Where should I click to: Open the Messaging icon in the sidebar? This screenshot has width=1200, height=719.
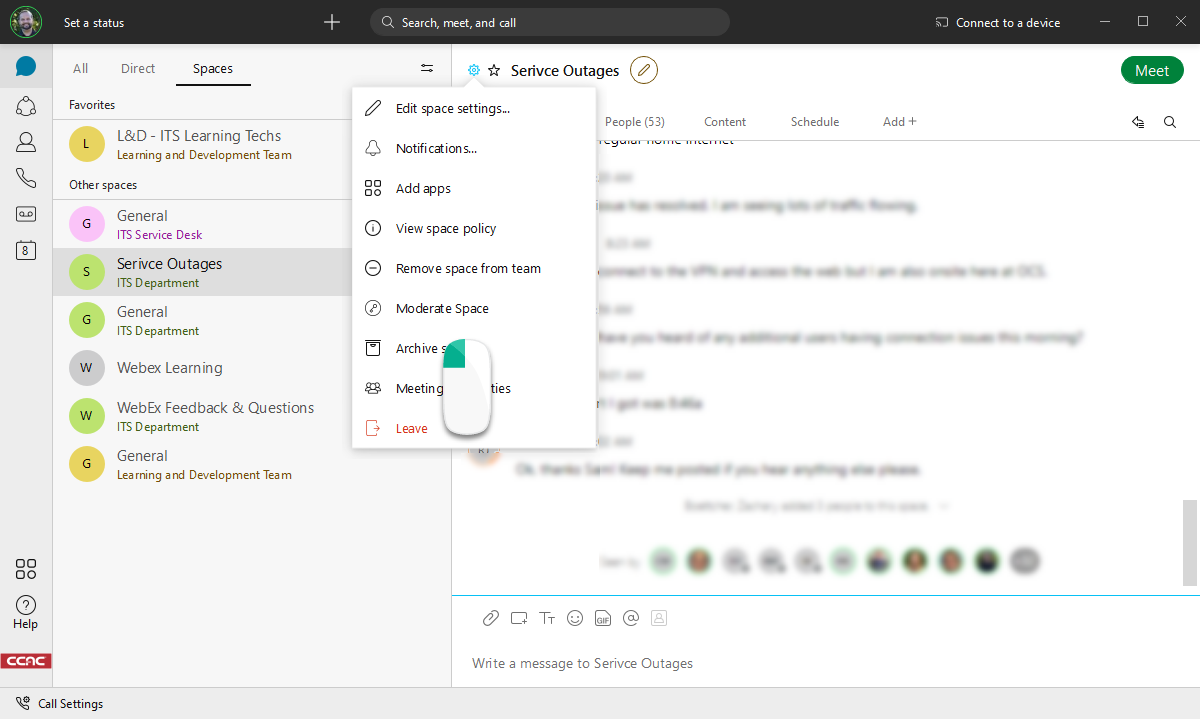point(25,68)
